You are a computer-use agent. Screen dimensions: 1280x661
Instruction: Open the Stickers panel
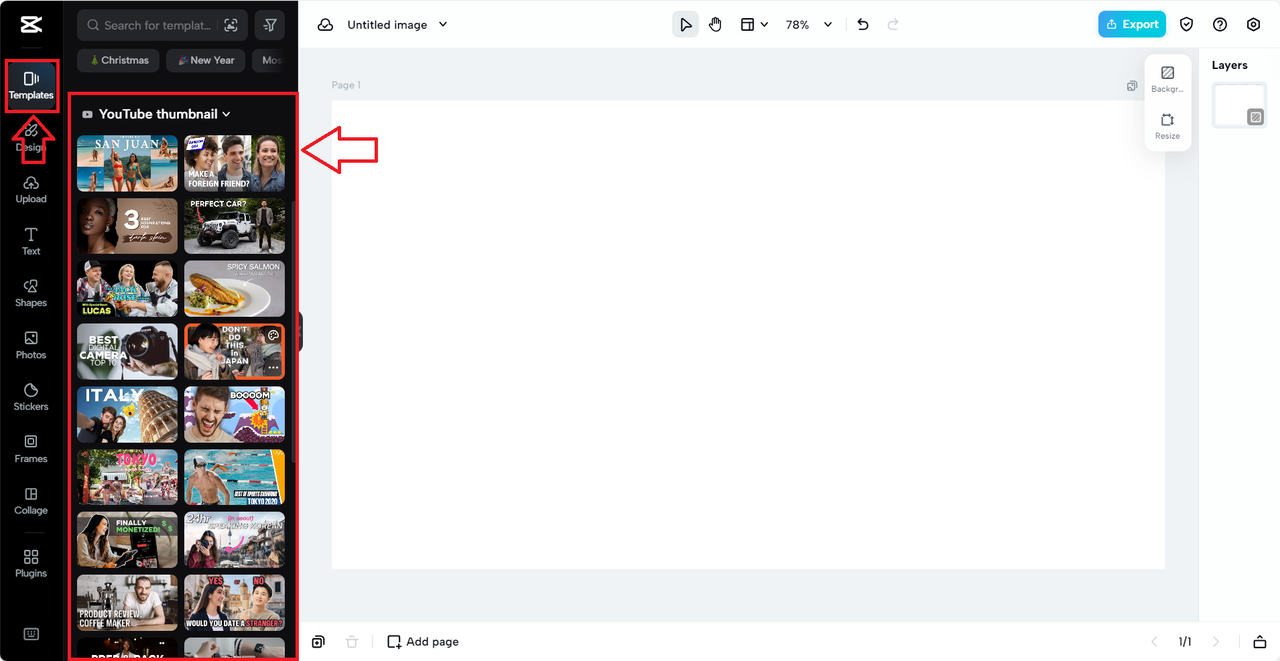(31, 397)
